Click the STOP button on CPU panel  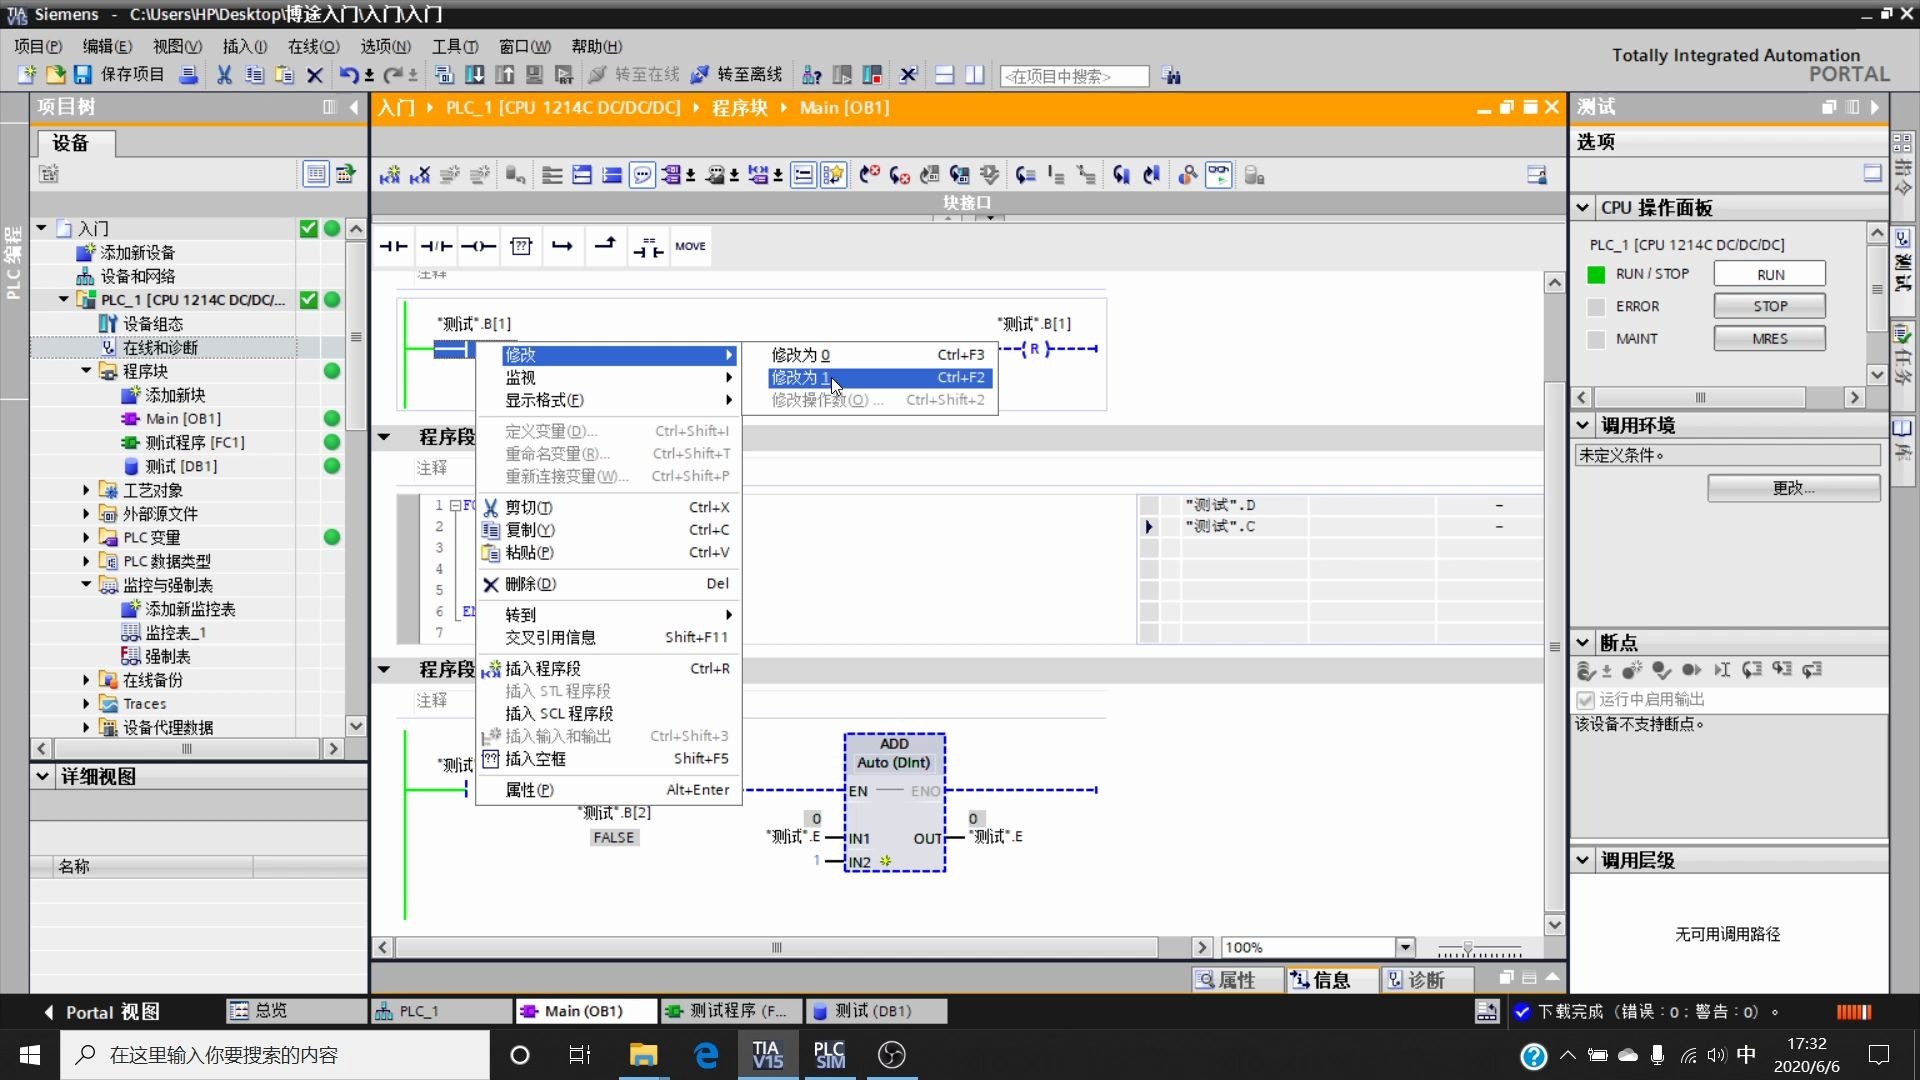tap(1769, 306)
